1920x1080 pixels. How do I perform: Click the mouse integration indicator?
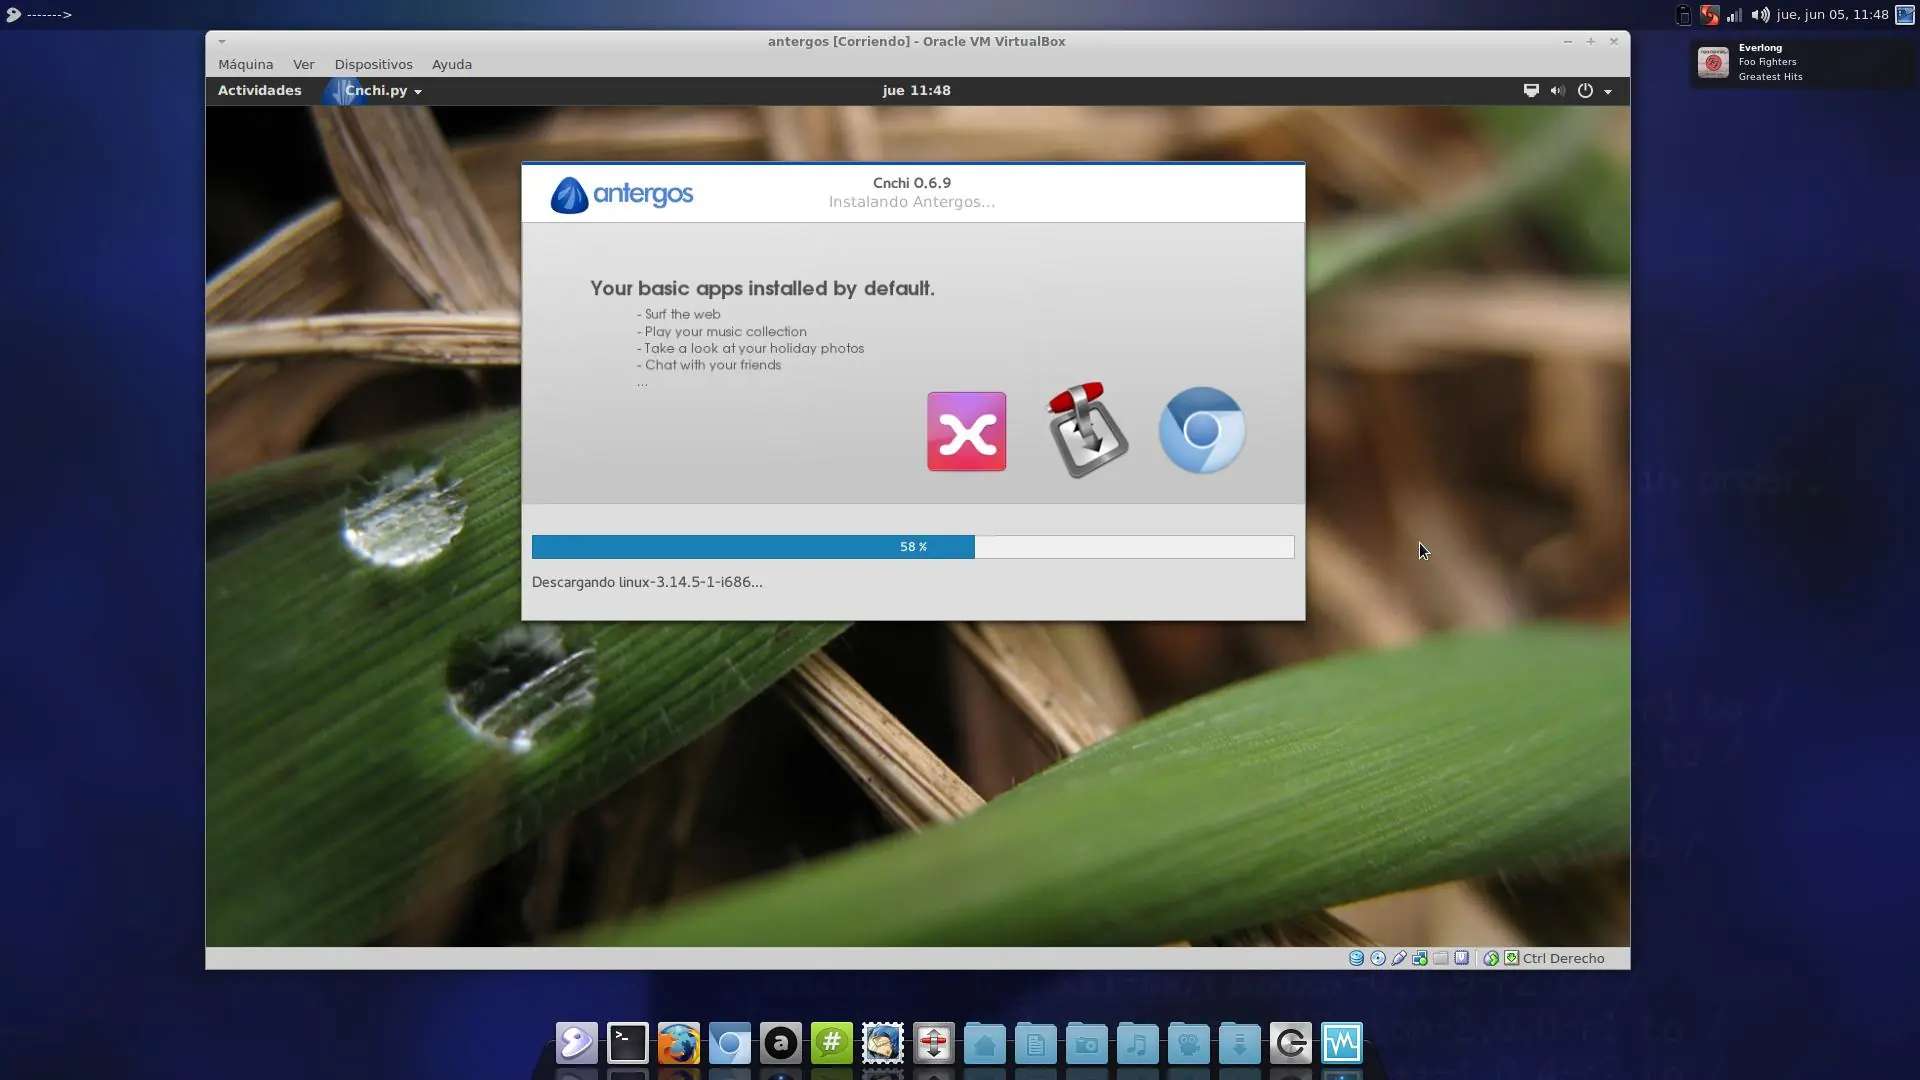point(1490,958)
